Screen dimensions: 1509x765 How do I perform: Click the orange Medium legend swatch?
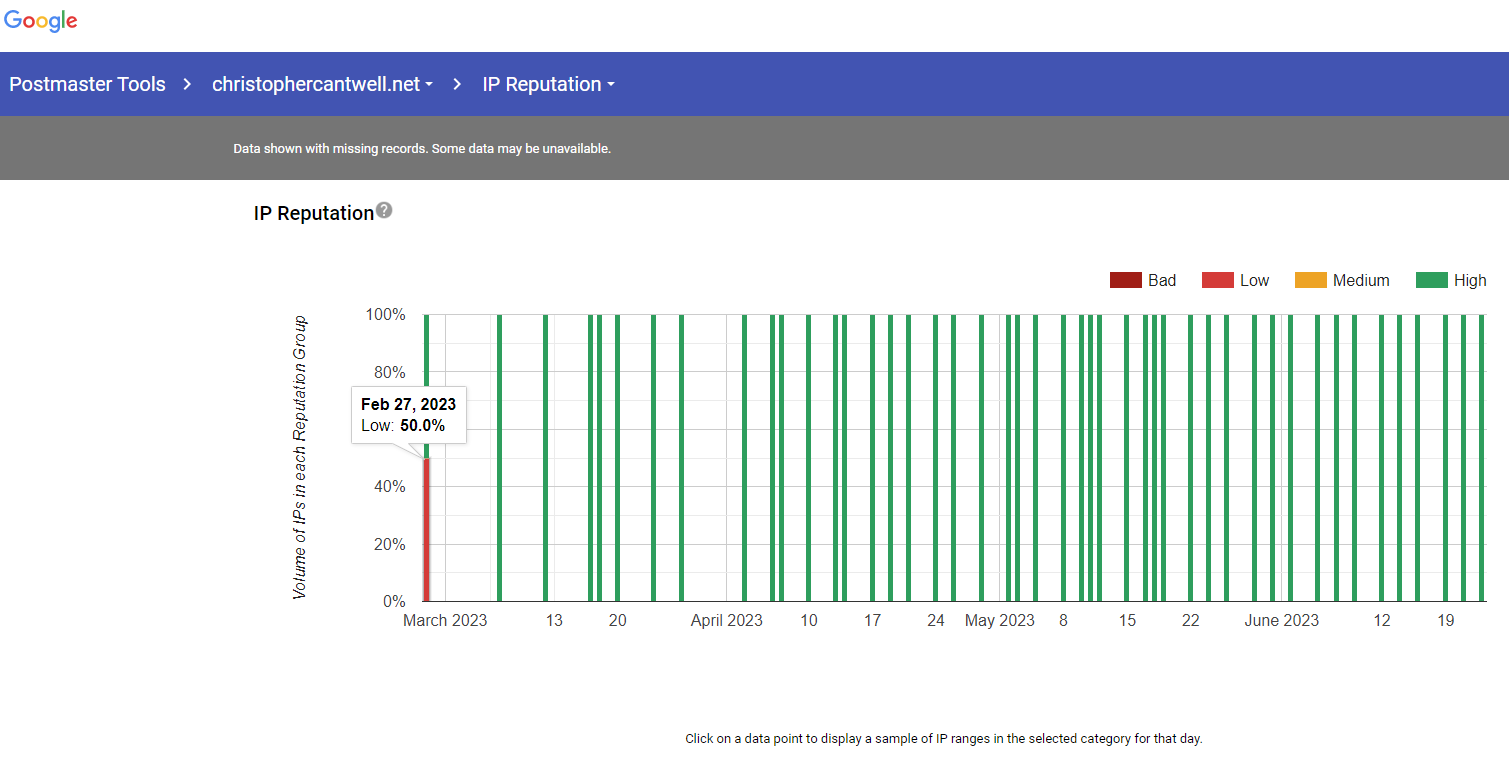[1310, 280]
